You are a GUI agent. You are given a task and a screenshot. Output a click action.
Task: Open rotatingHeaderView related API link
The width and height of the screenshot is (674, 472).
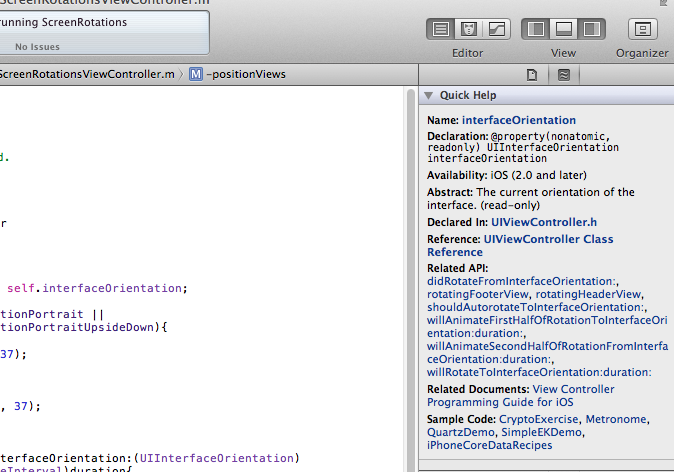(588, 294)
